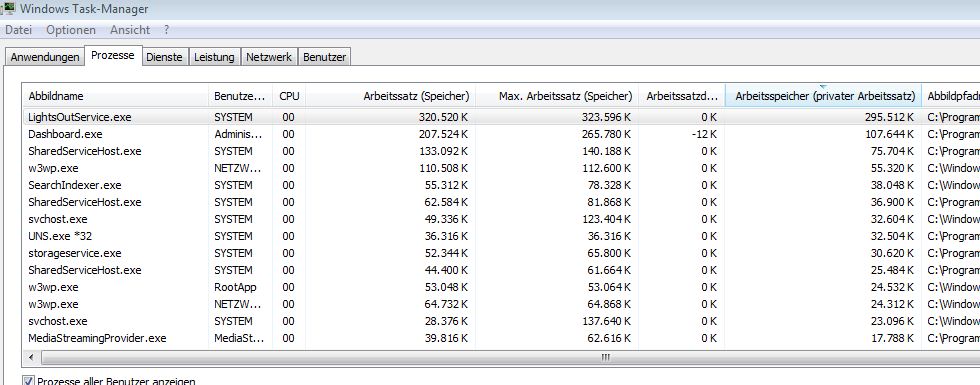Open the Ansicht menu

click(130, 30)
